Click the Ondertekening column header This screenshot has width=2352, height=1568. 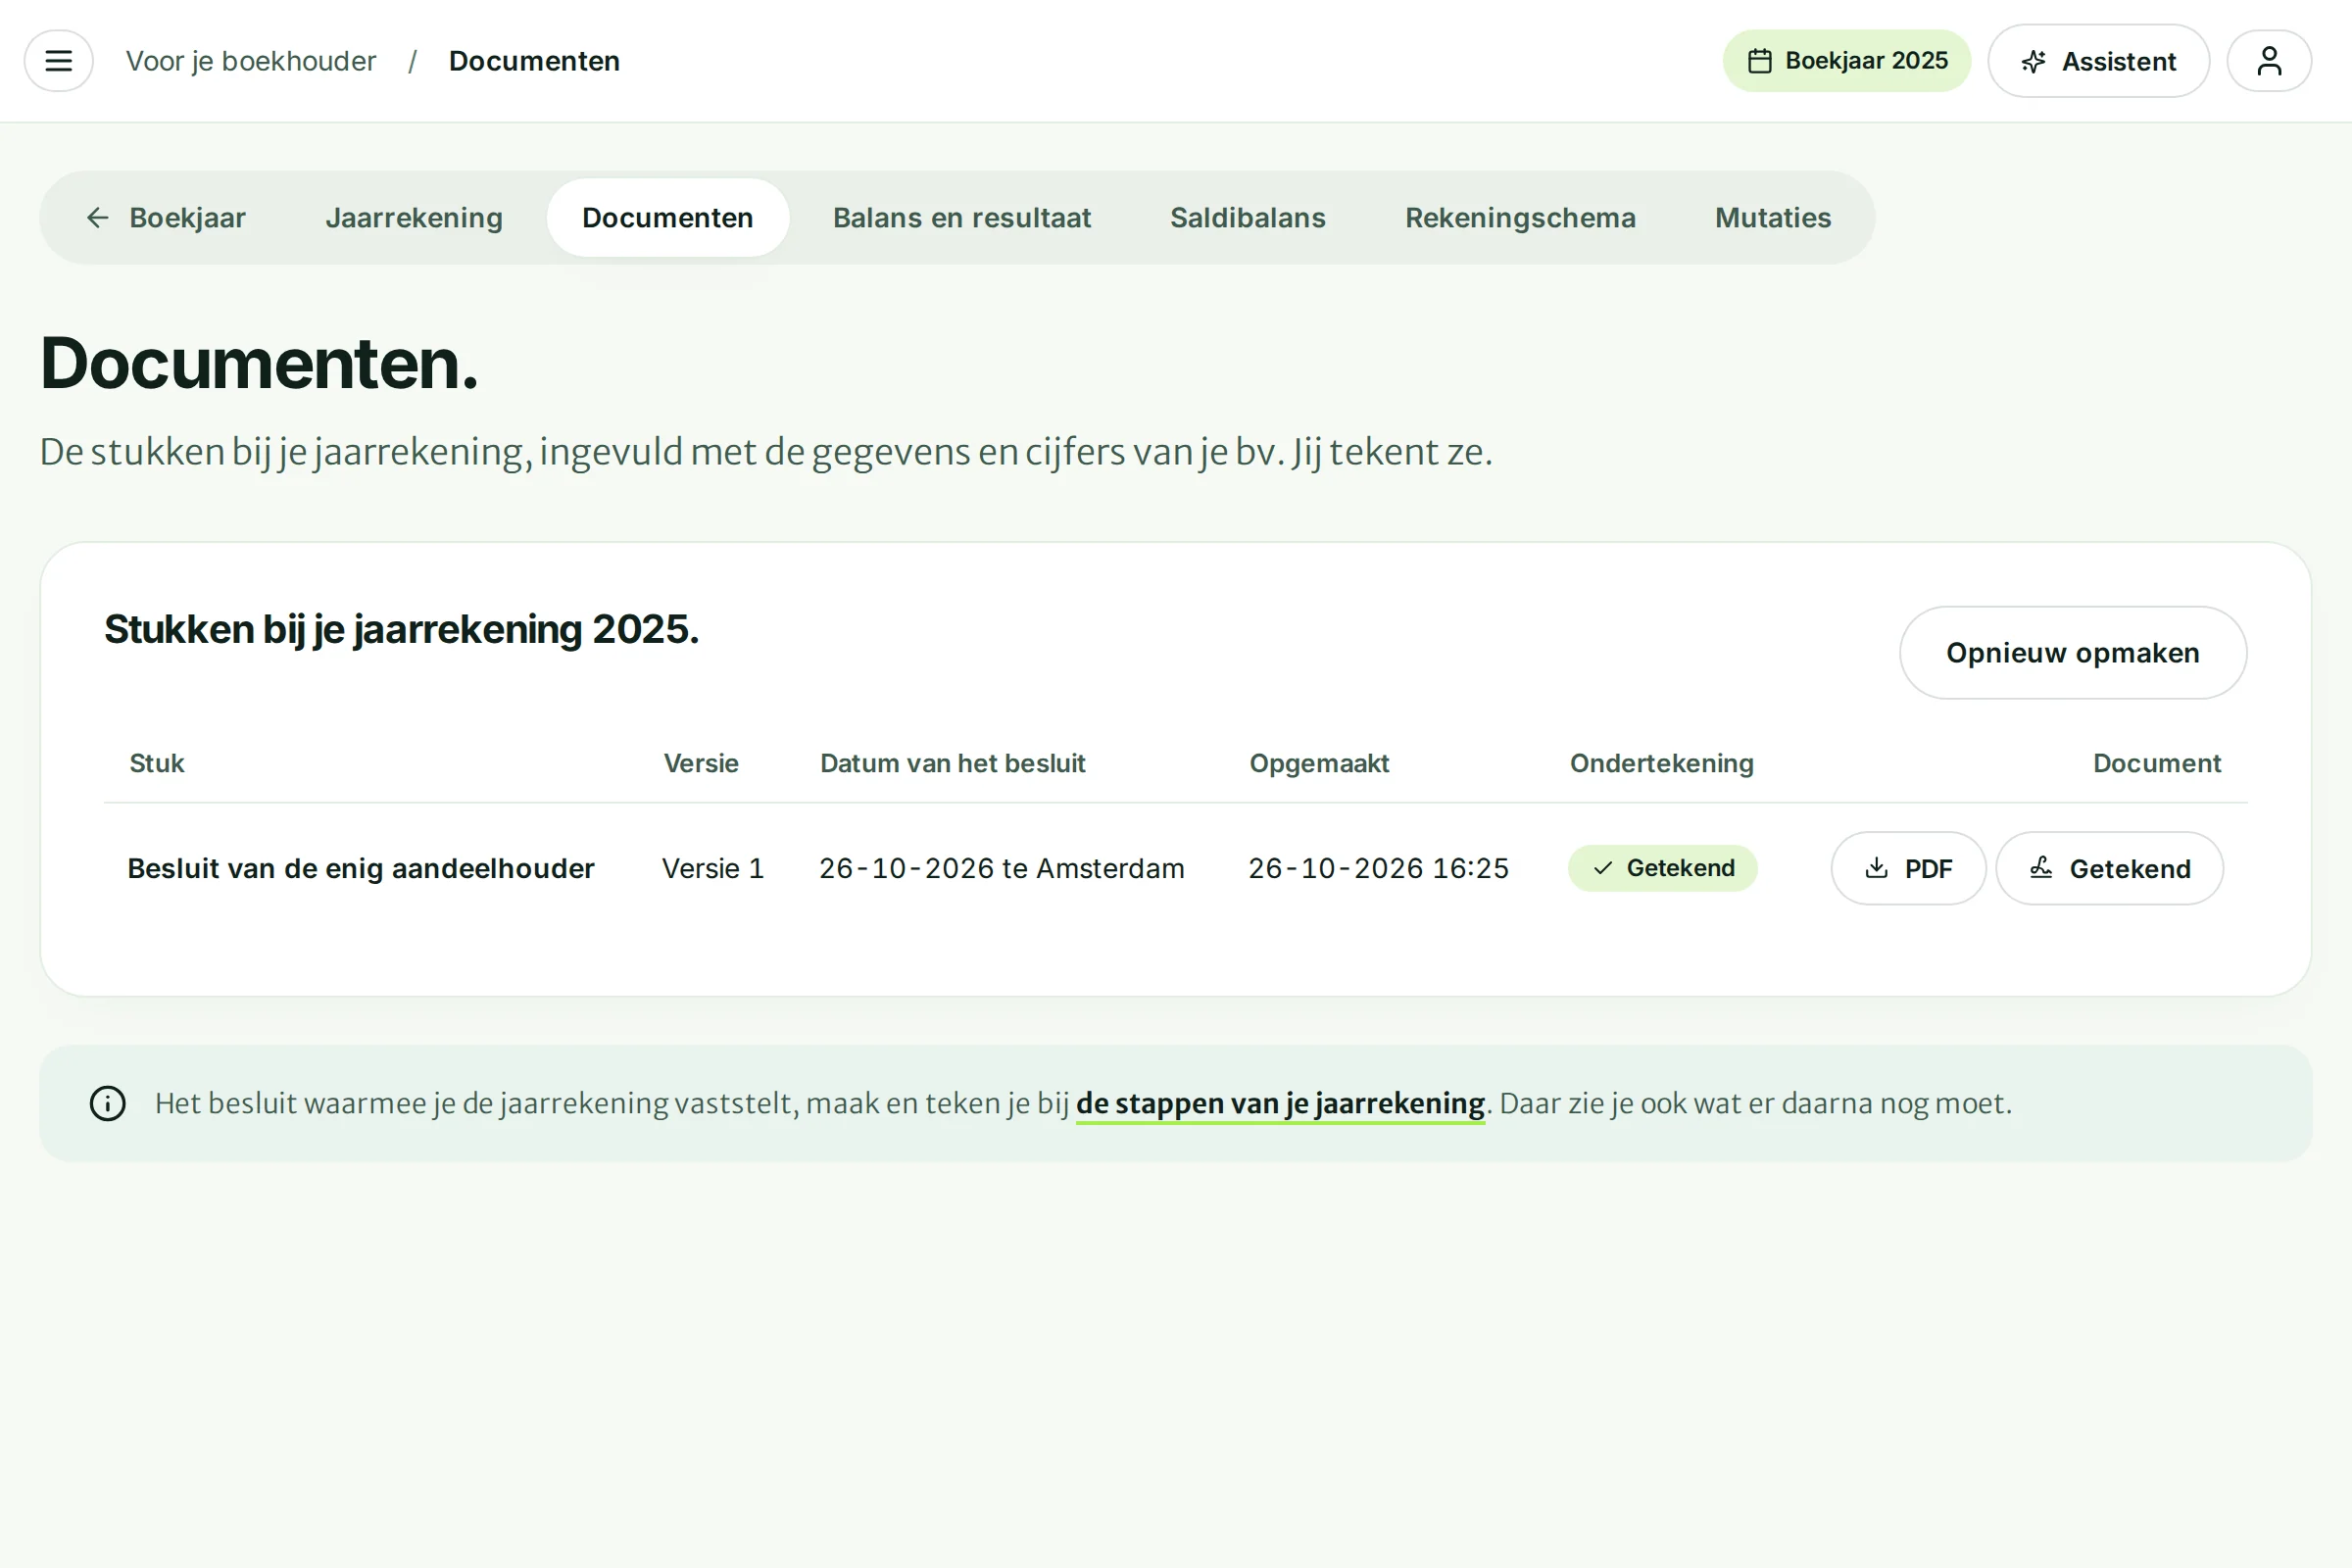(x=1662, y=764)
